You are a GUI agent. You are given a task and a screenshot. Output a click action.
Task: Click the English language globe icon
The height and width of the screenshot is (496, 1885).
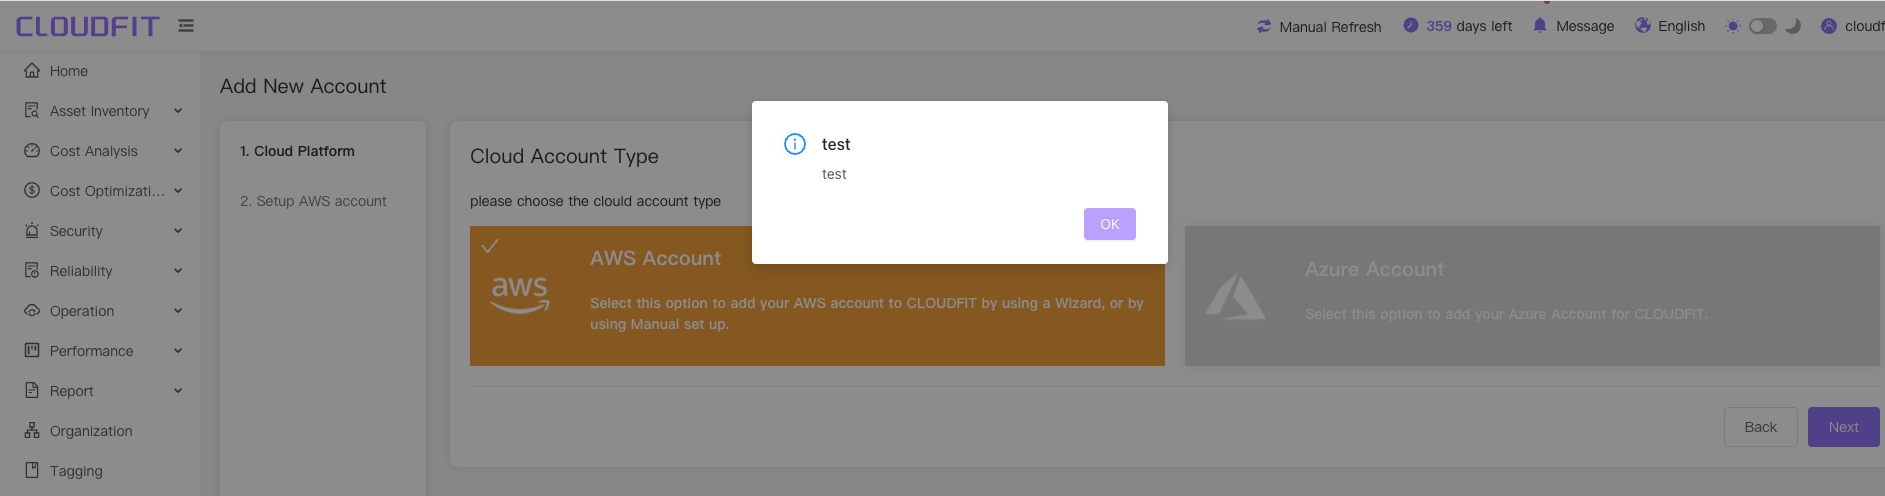point(1642,25)
